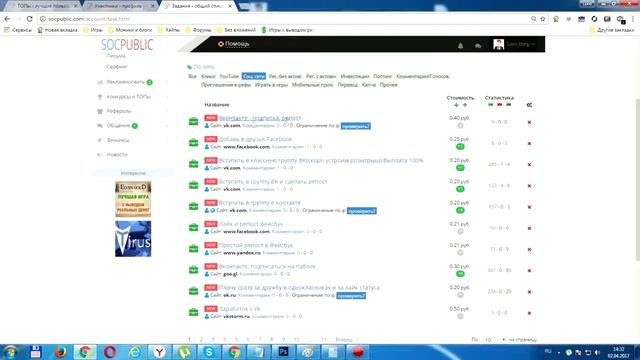Click the red statistics flag icon
Screen dimensions: 640x360
499,105
